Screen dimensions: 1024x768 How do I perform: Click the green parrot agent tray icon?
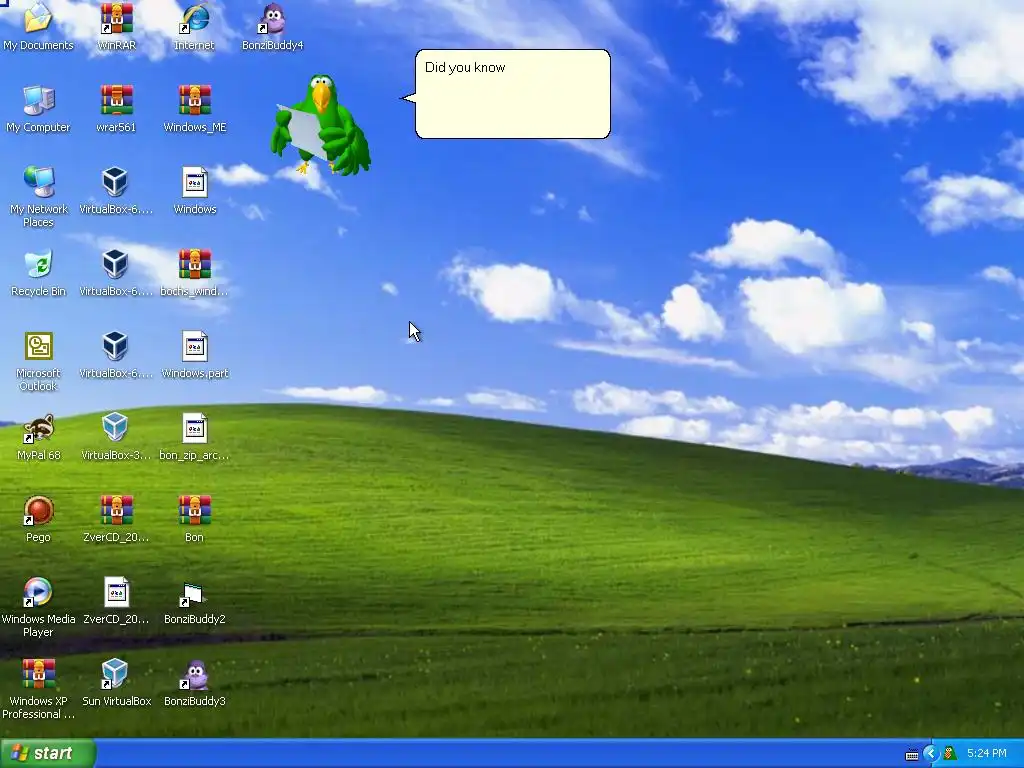coord(950,753)
